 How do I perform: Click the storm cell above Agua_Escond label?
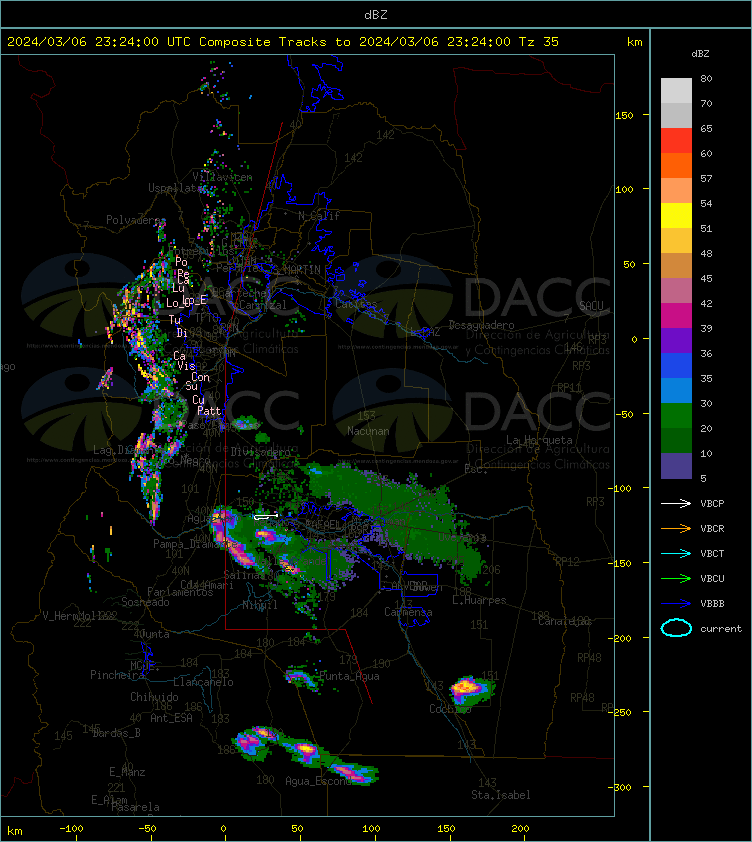coord(305,751)
